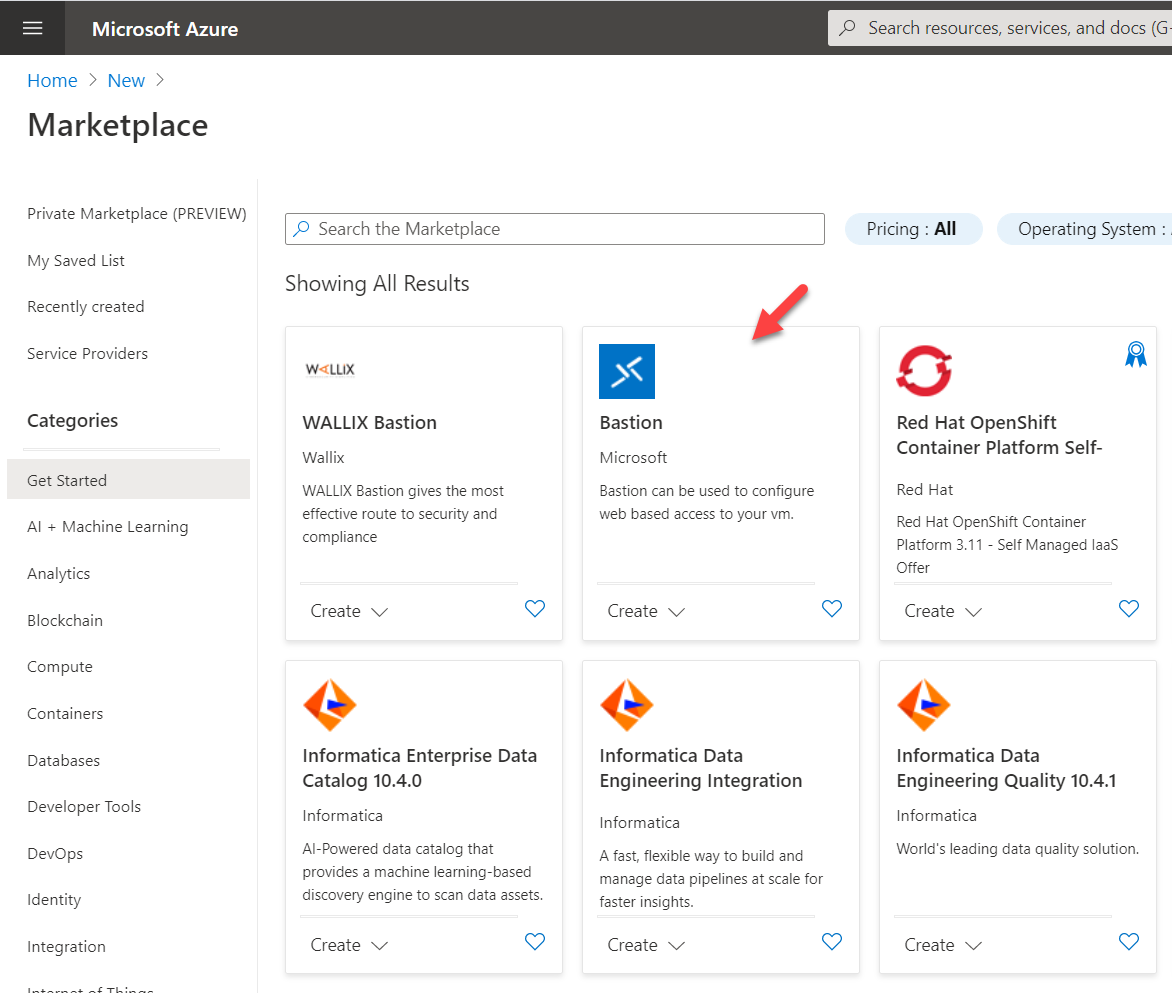Viewport: 1172px width, 993px height.
Task: Toggle heart on Informatica Data Engineering Quality
Action: (1129, 942)
